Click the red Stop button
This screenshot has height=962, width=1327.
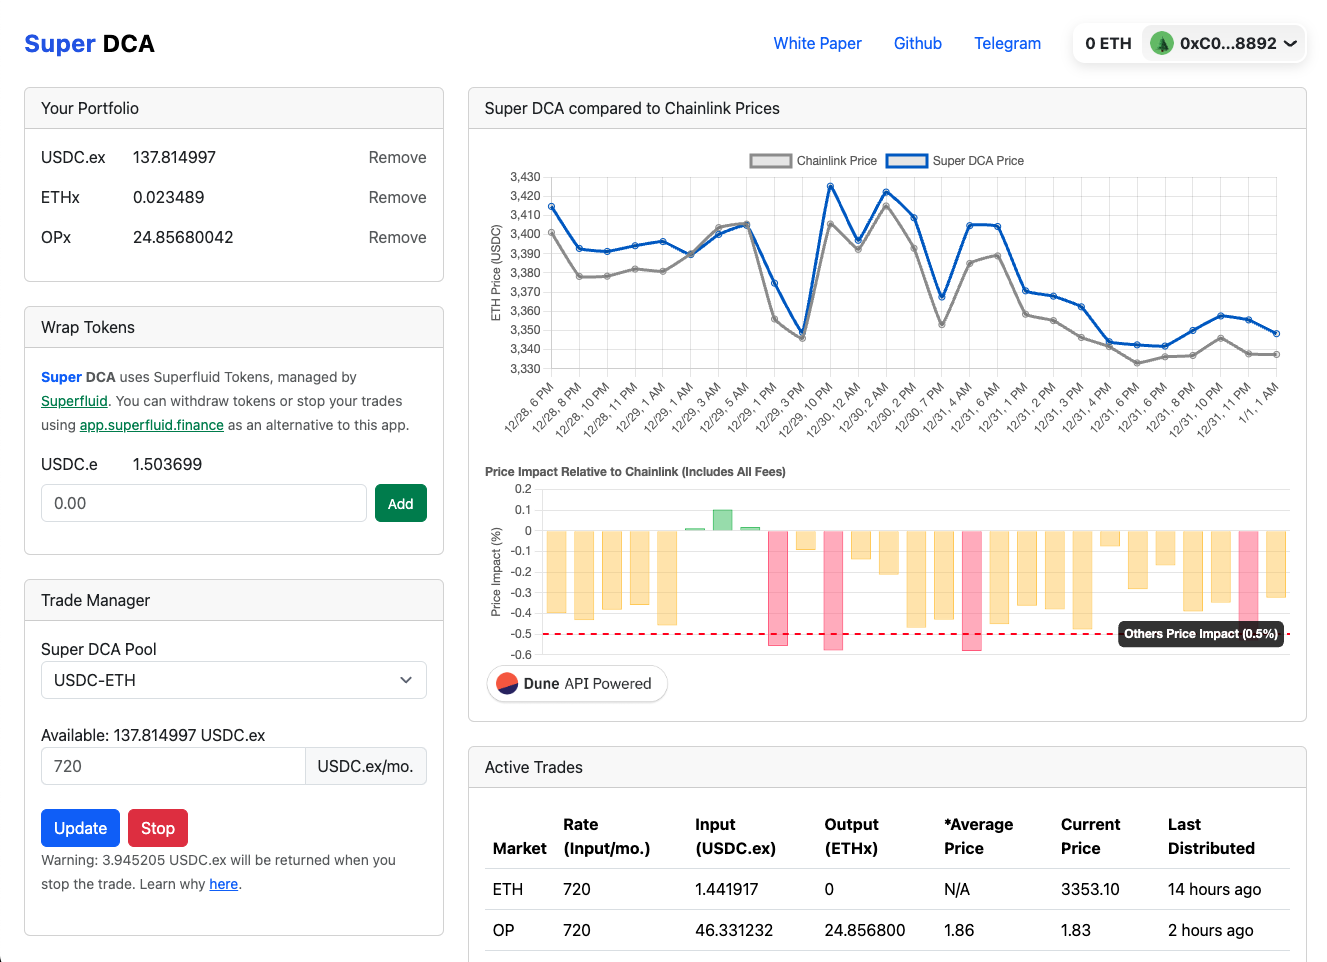coord(158,828)
